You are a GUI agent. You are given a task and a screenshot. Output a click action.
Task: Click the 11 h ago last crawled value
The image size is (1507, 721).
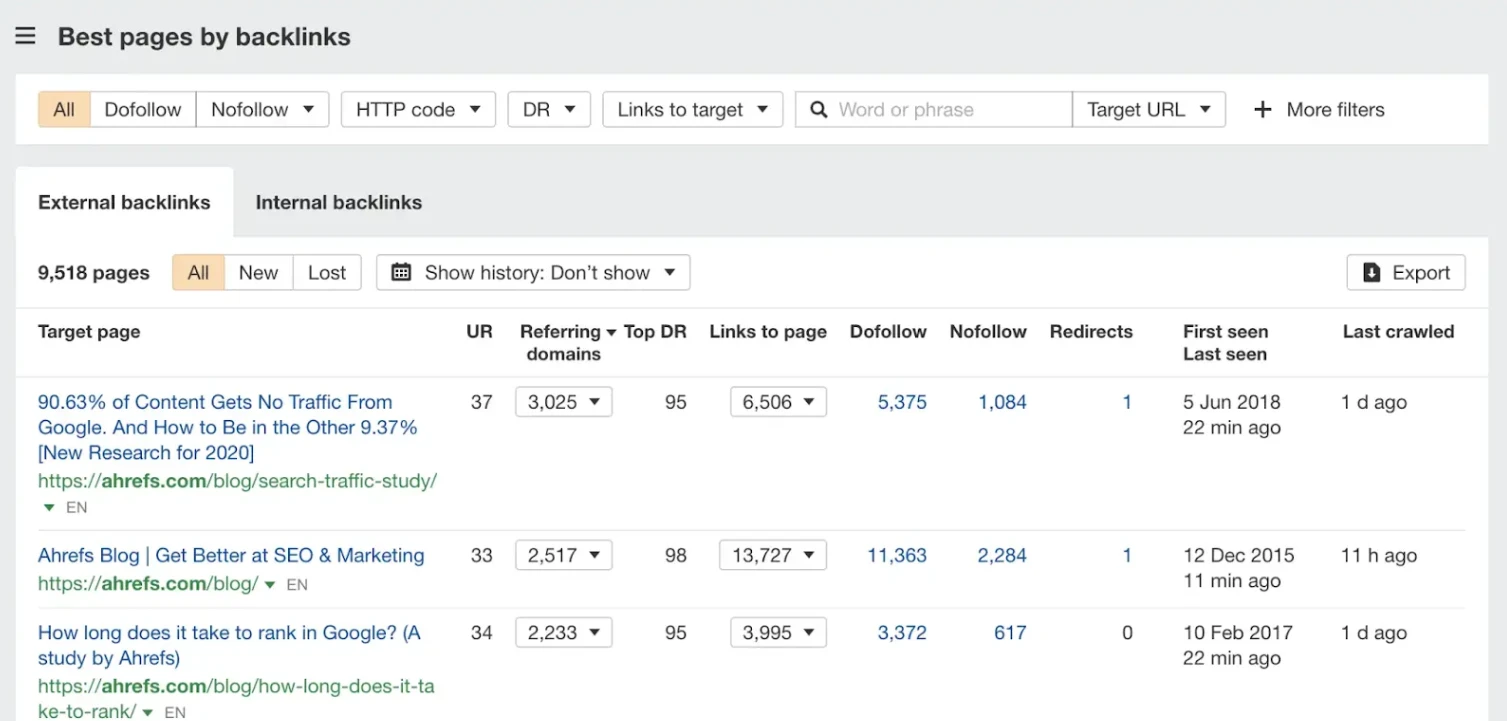pyautogui.click(x=1379, y=555)
